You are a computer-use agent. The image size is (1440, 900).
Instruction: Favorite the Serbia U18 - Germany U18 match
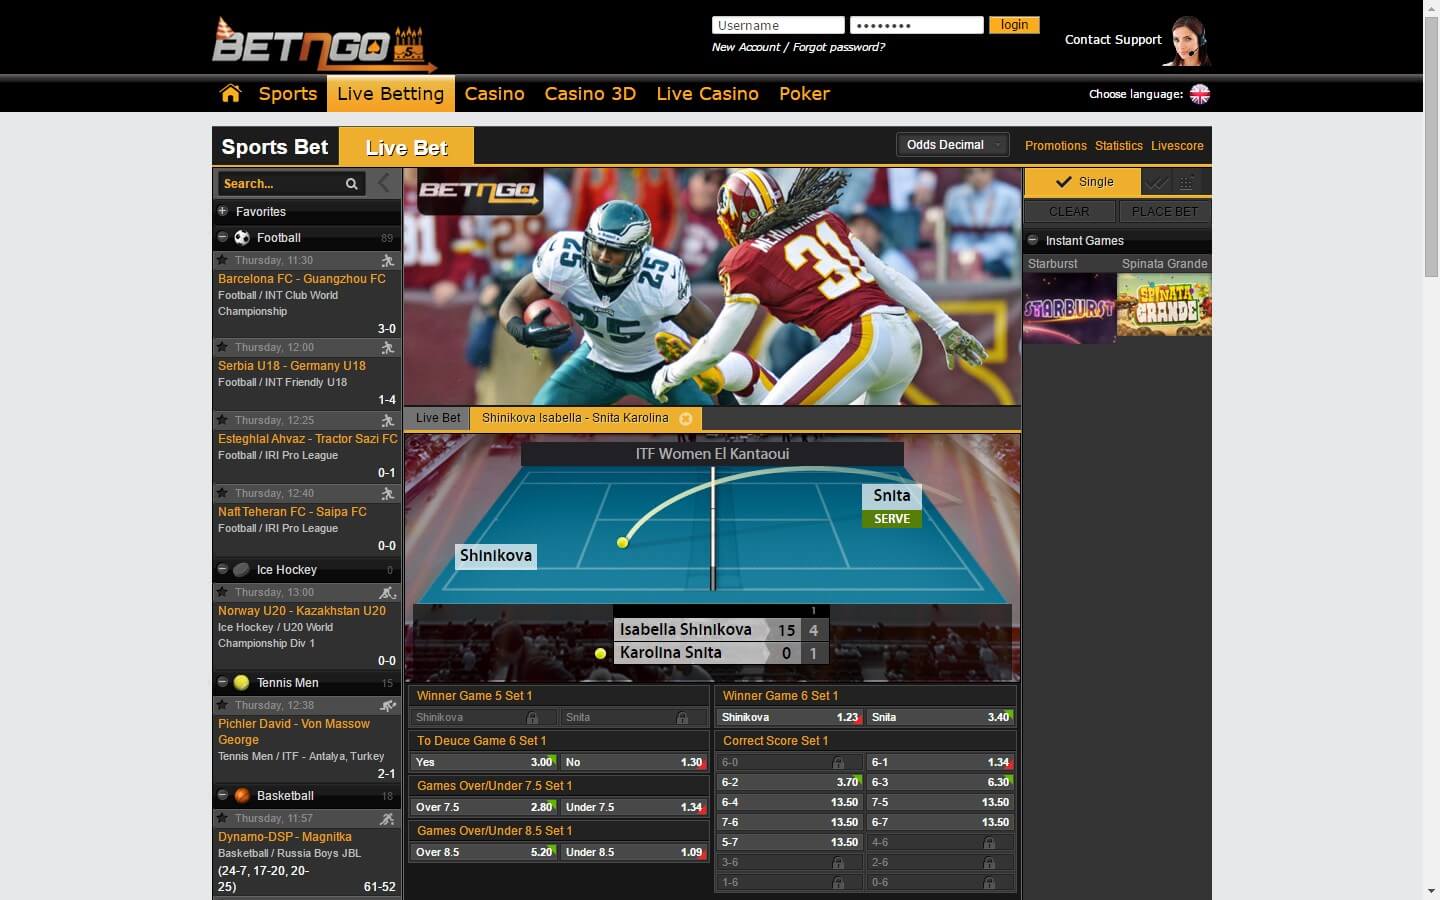223,347
